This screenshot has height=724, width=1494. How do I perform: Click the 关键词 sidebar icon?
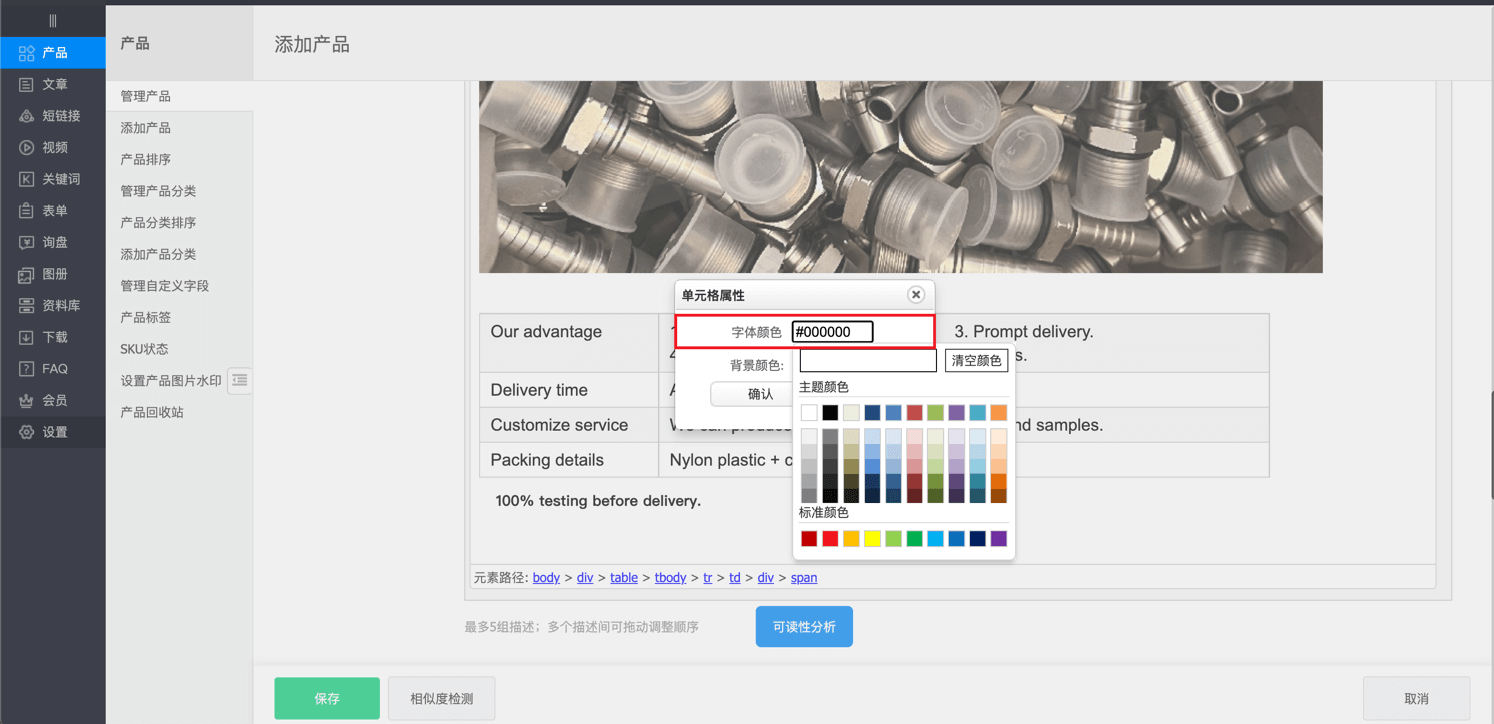coord(27,179)
